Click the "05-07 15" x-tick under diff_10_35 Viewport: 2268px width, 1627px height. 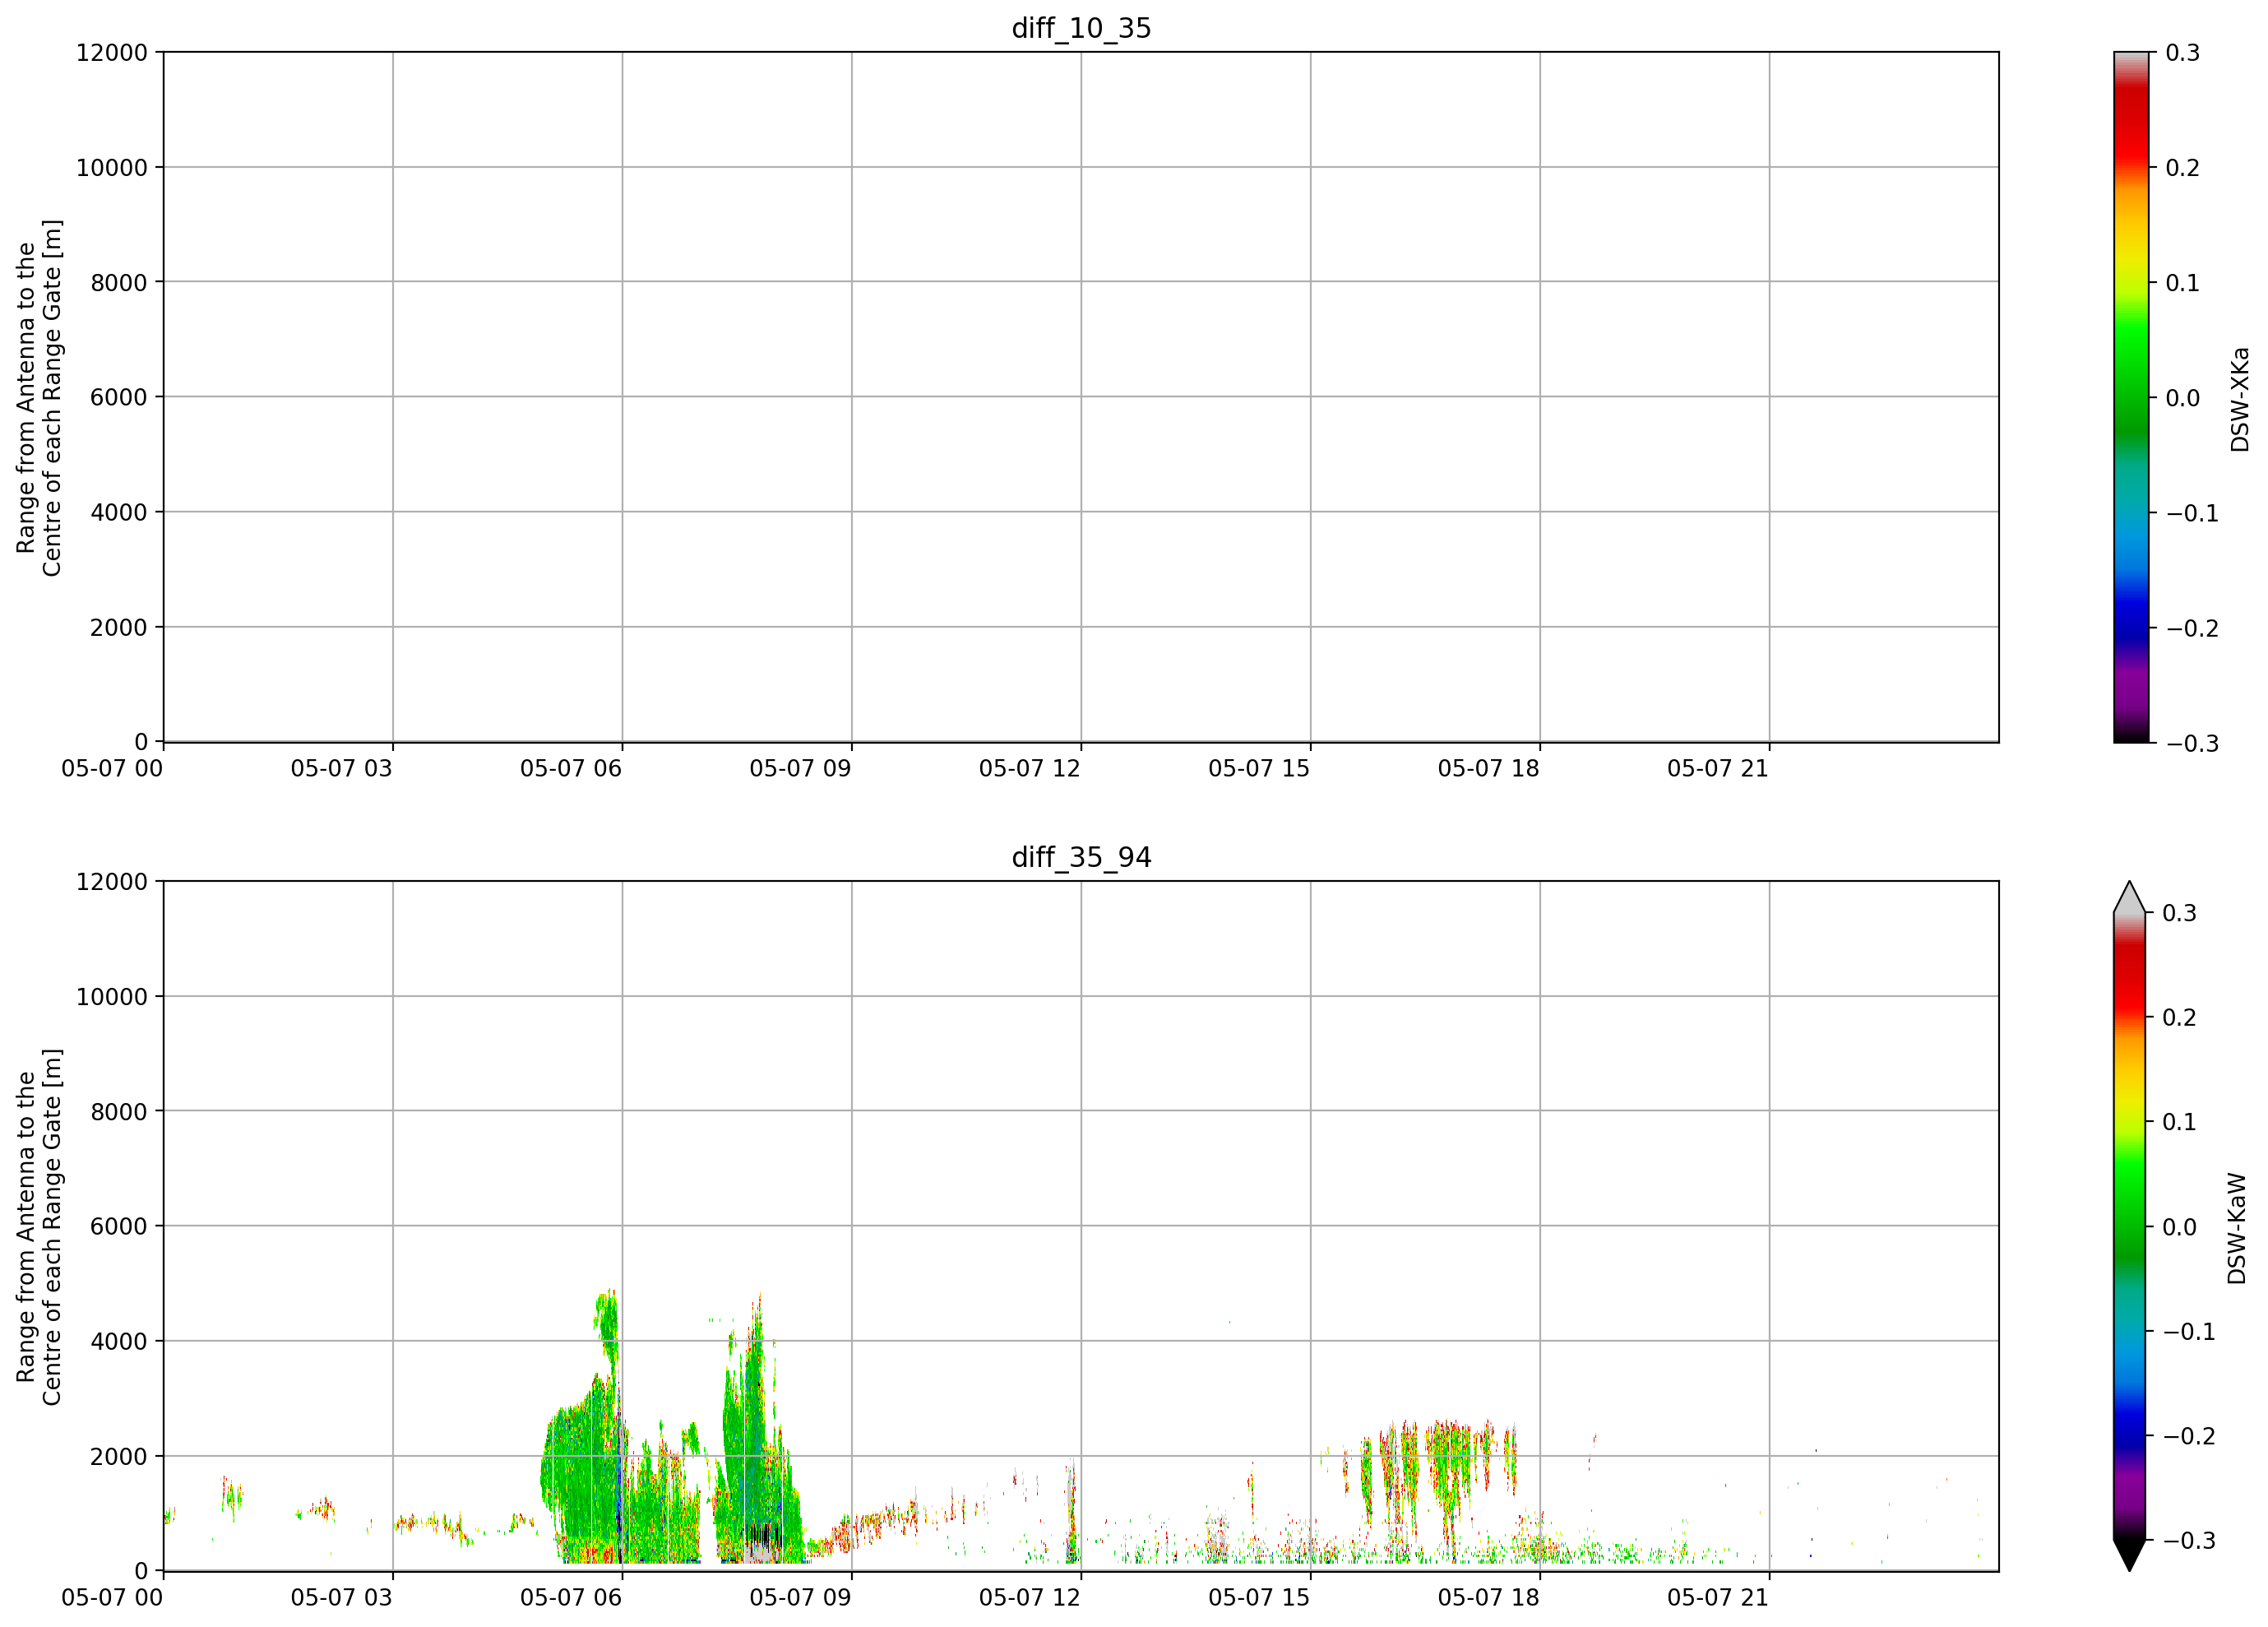tap(1259, 769)
